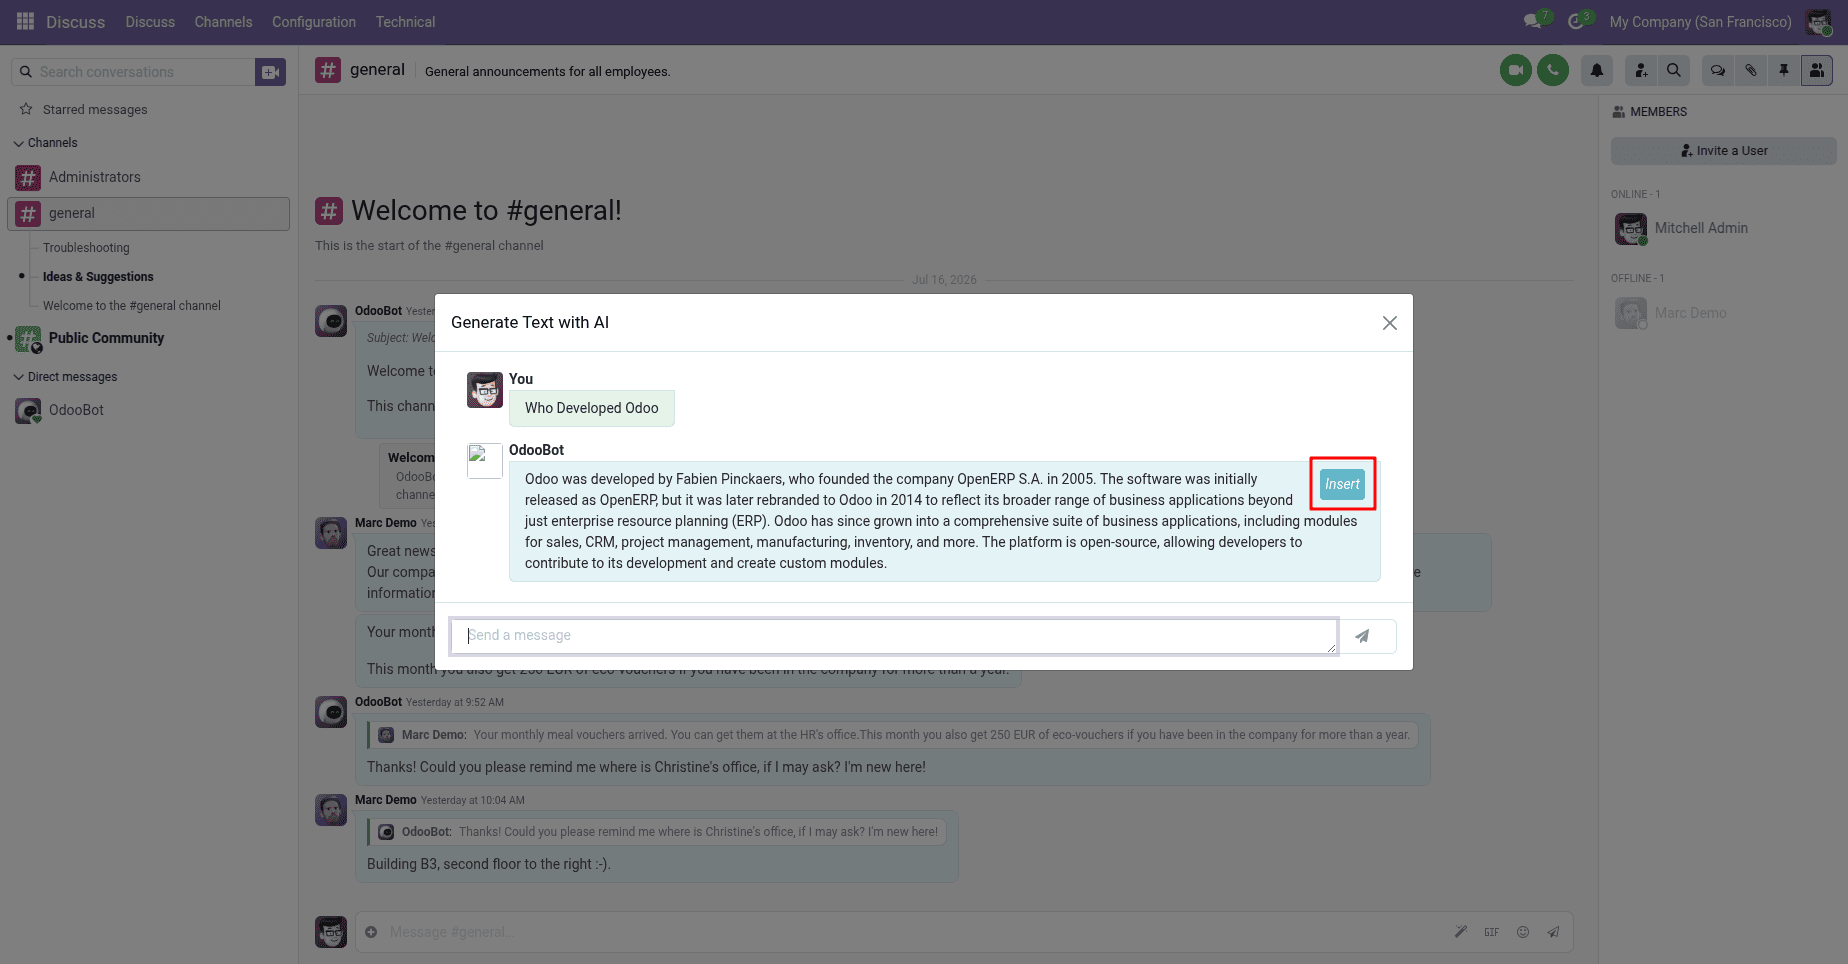The image size is (1848, 964).
Task: Click the add users icon in header
Action: pos(1641,70)
